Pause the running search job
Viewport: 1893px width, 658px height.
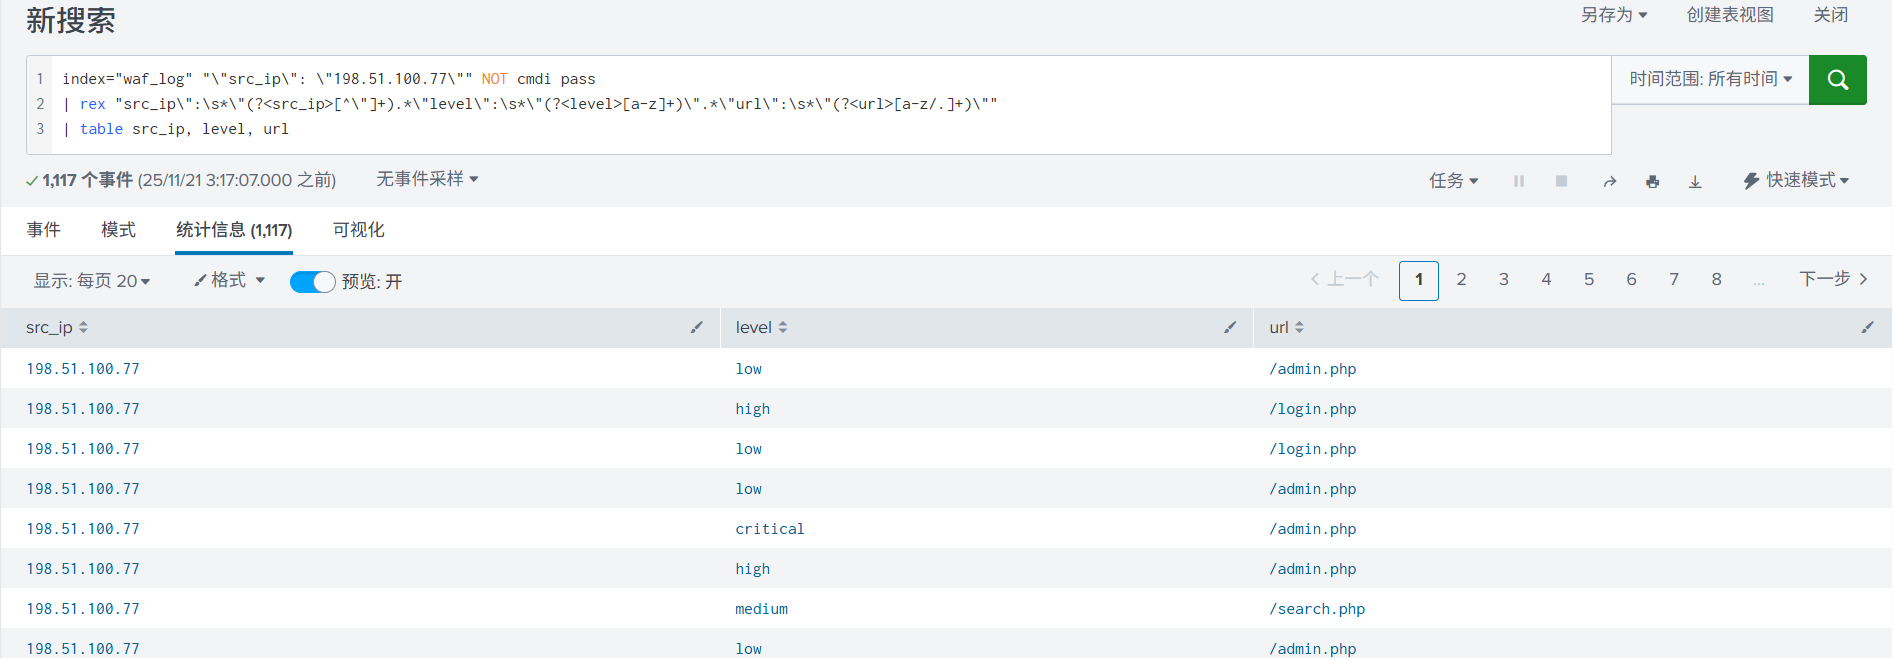pos(1518,181)
